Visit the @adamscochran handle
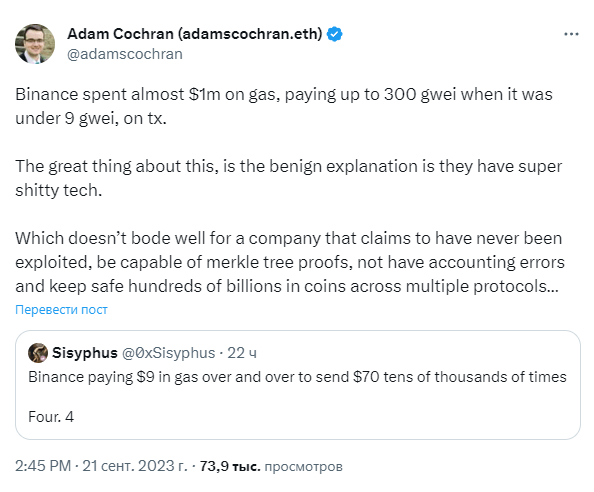 tap(125, 54)
